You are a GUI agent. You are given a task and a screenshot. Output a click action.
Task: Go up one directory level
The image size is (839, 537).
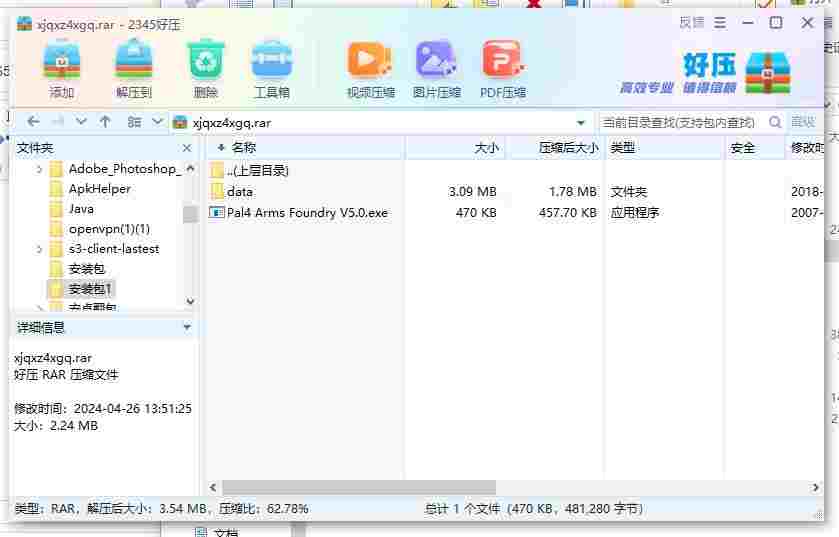(105, 122)
